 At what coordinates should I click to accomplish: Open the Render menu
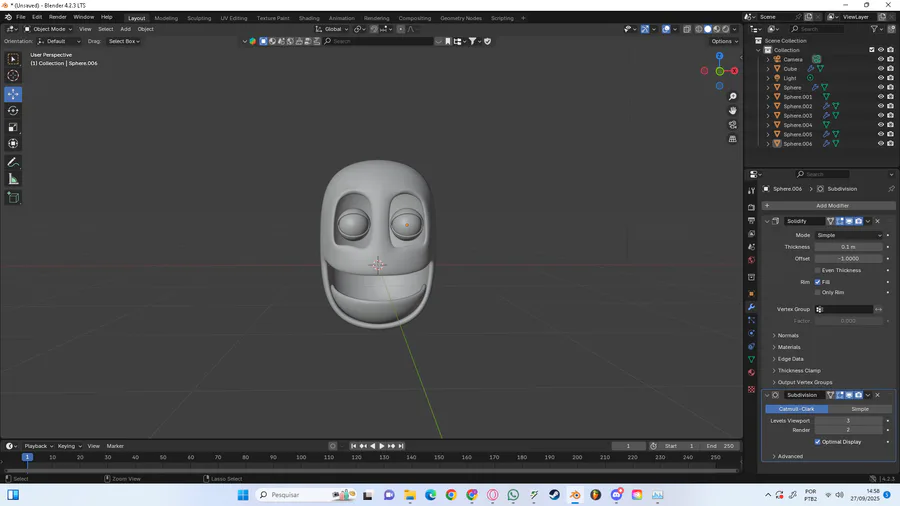(x=58, y=17)
